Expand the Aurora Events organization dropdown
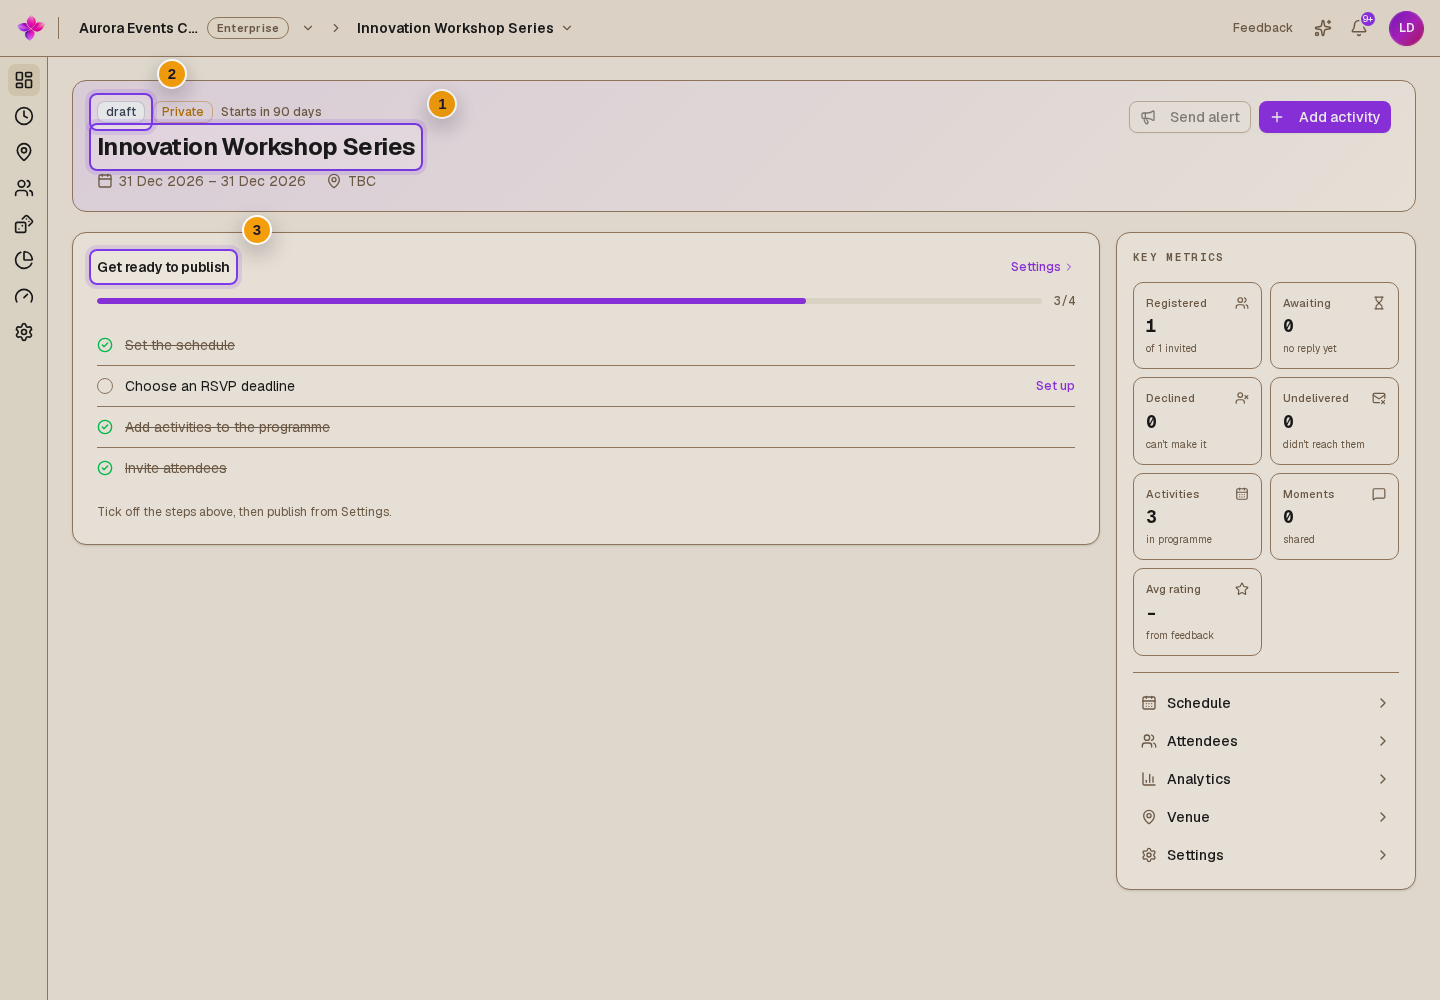Screen dimensions: 1440x1000 click(308, 28)
